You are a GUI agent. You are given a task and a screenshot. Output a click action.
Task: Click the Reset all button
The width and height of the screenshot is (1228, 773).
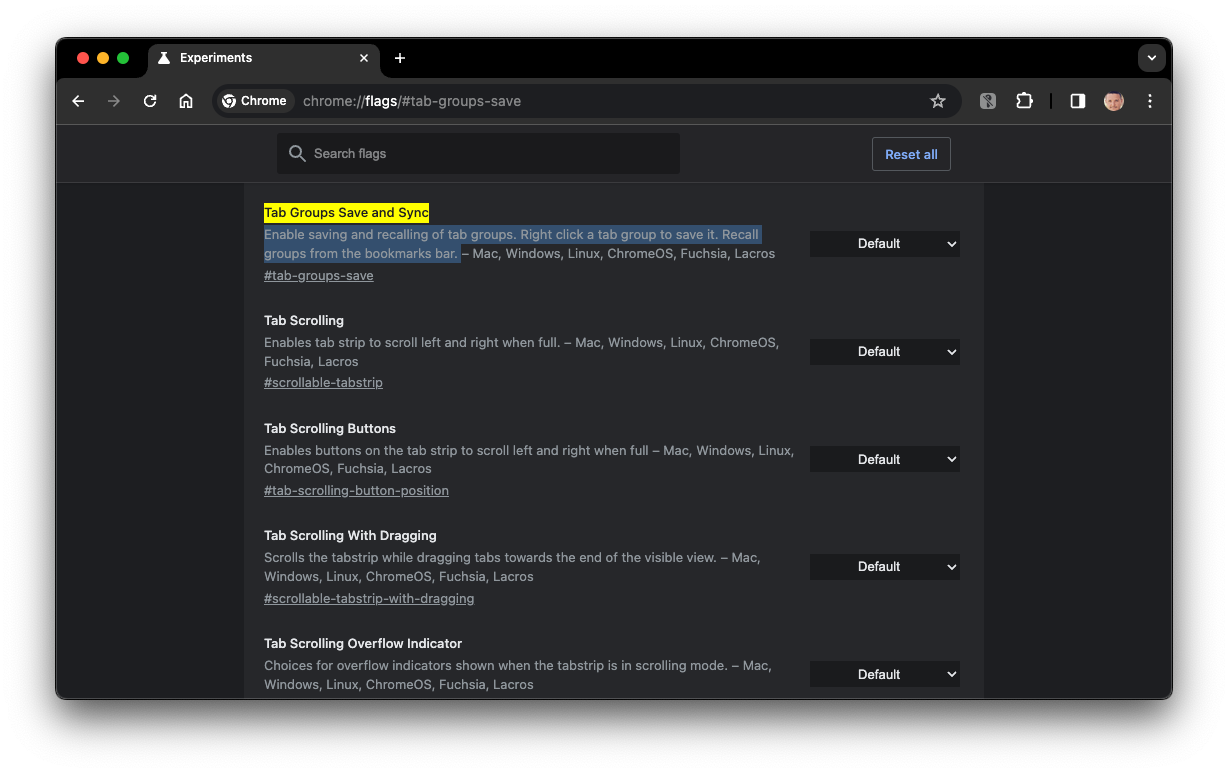point(911,154)
